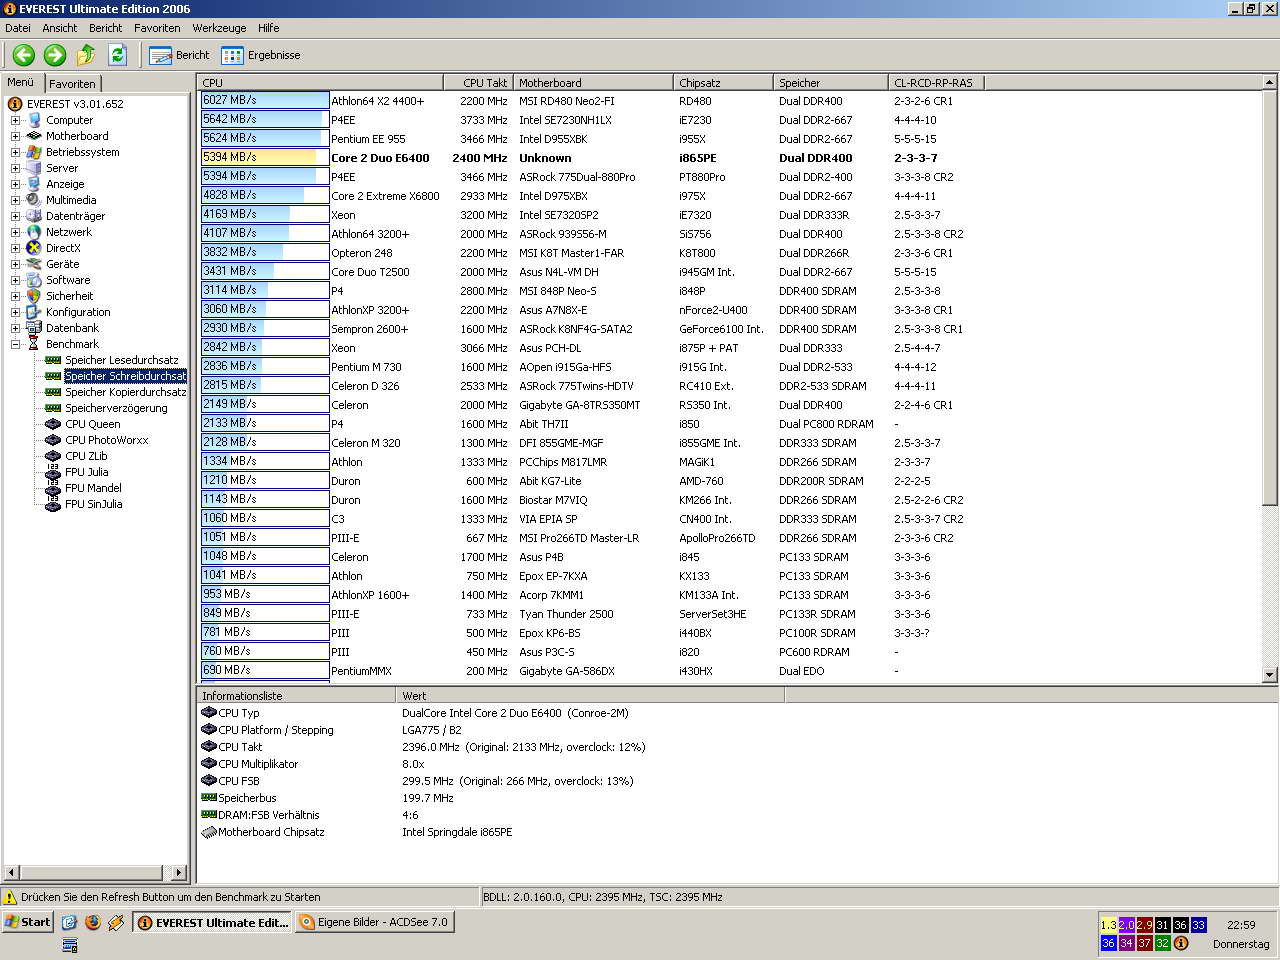Launch Firefox from quick launch bar
The height and width of the screenshot is (960, 1280).
coord(92,922)
